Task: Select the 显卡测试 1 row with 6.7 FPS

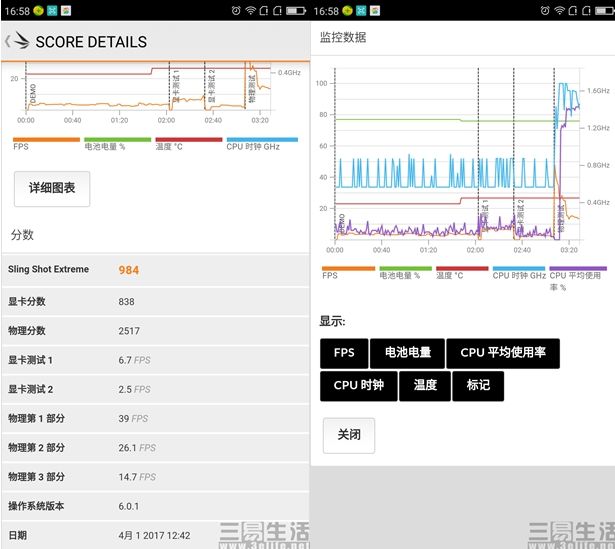Action: point(155,360)
